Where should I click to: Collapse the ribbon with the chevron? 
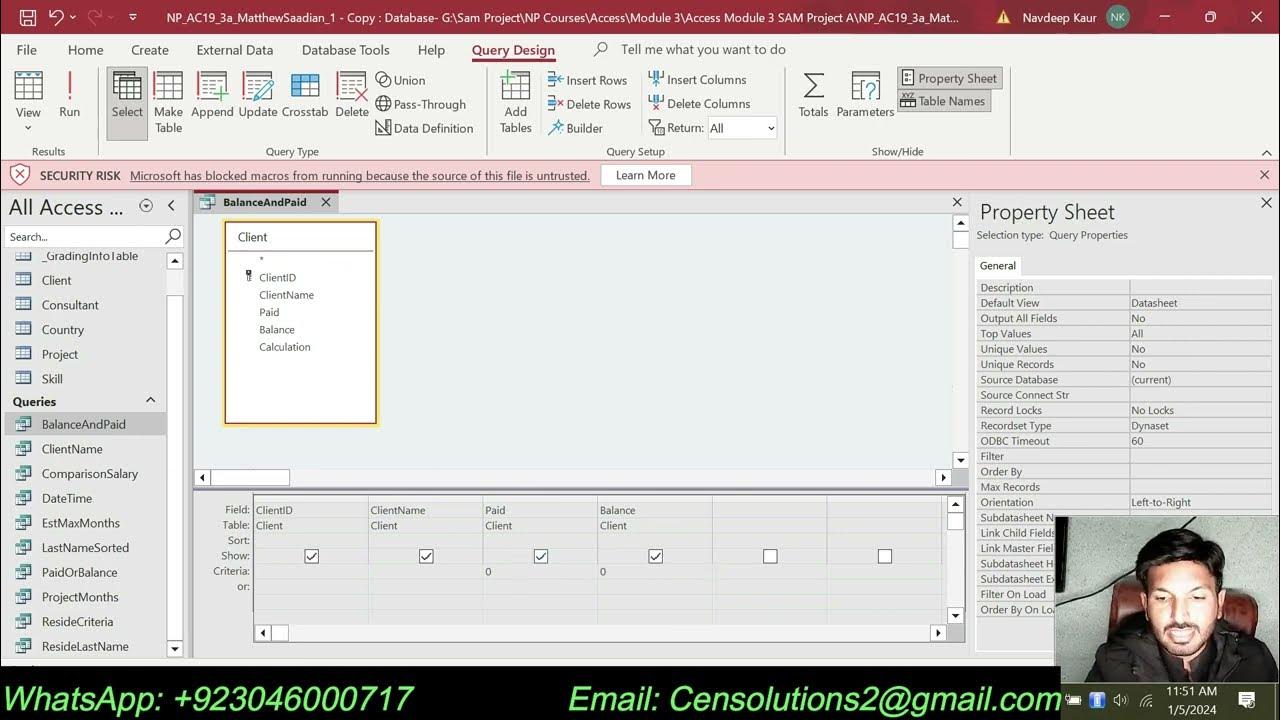pos(1266,152)
